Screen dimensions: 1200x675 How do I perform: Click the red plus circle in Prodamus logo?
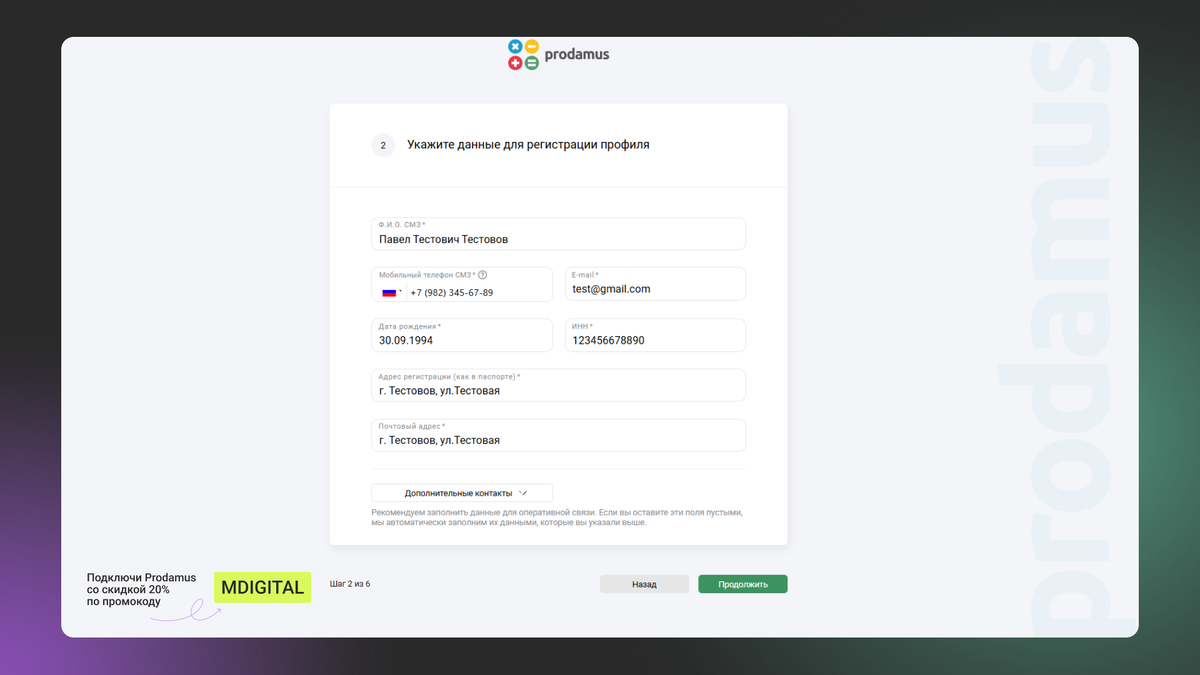tap(515, 64)
